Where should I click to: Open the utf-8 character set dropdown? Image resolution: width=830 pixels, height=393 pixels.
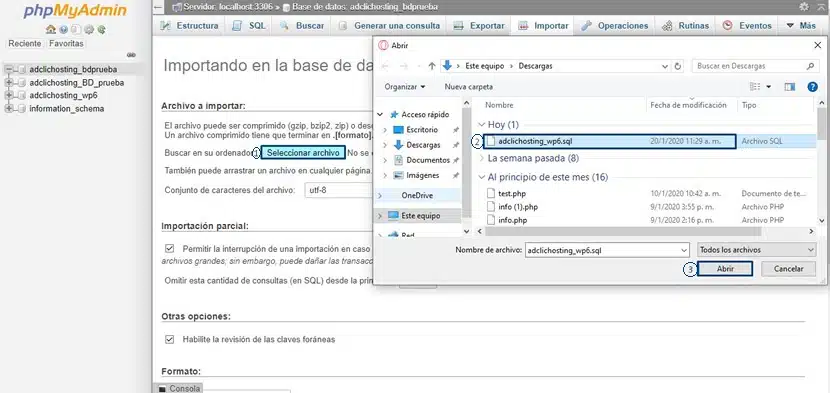339,190
